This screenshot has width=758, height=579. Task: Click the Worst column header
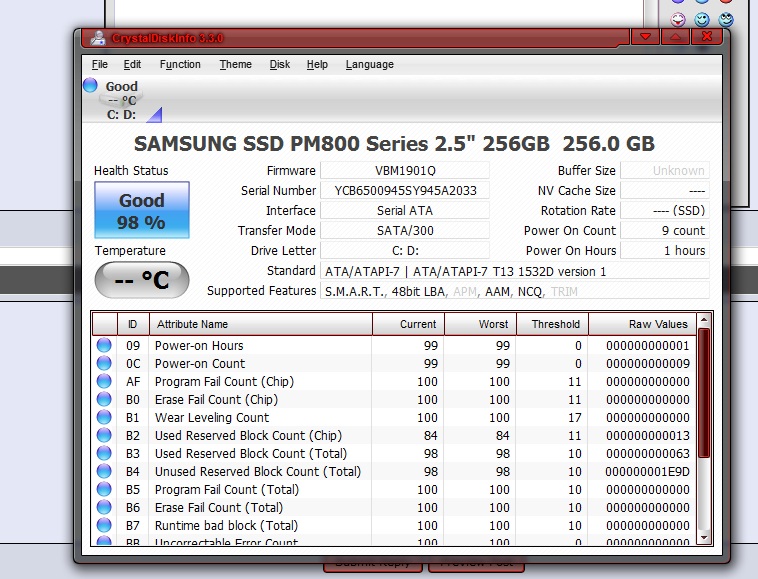point(480,324)
